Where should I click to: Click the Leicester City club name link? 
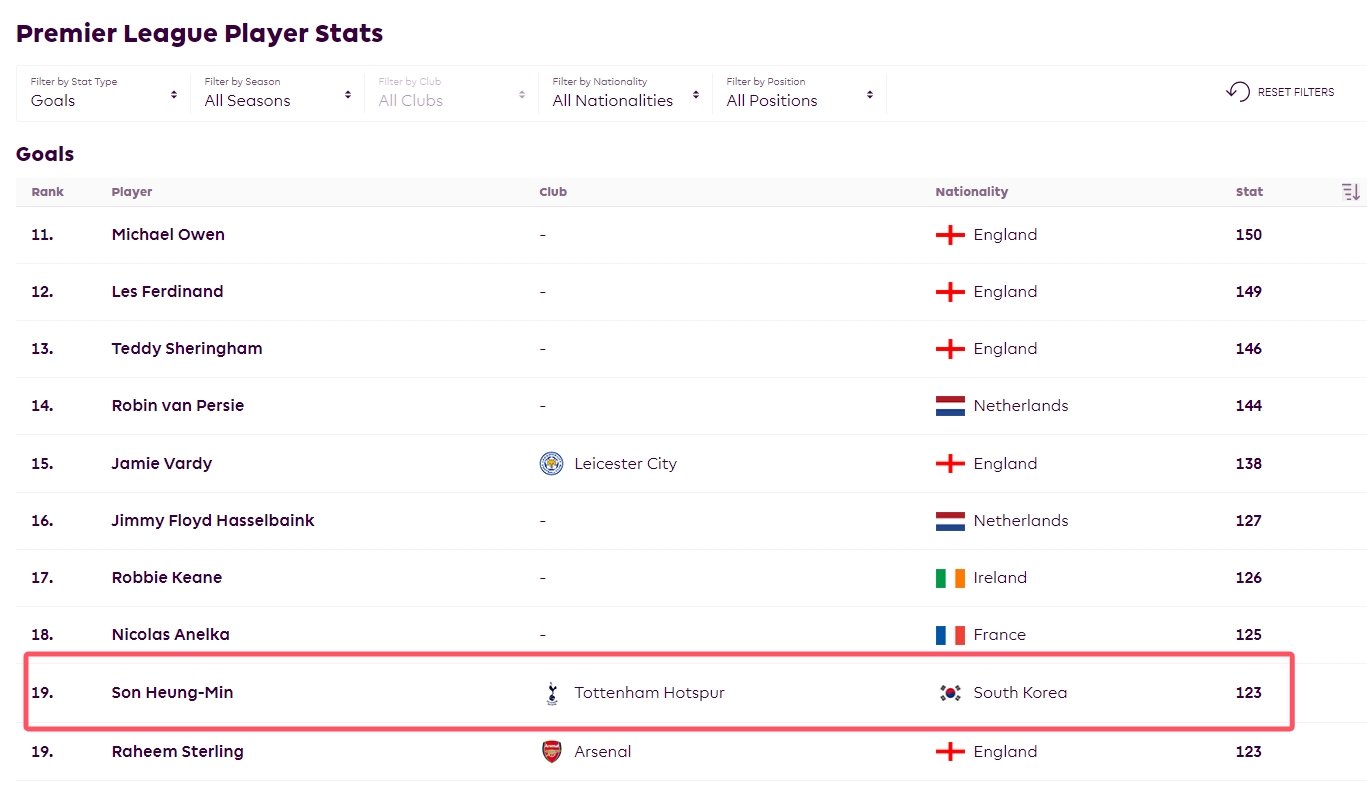click(625, 464)
